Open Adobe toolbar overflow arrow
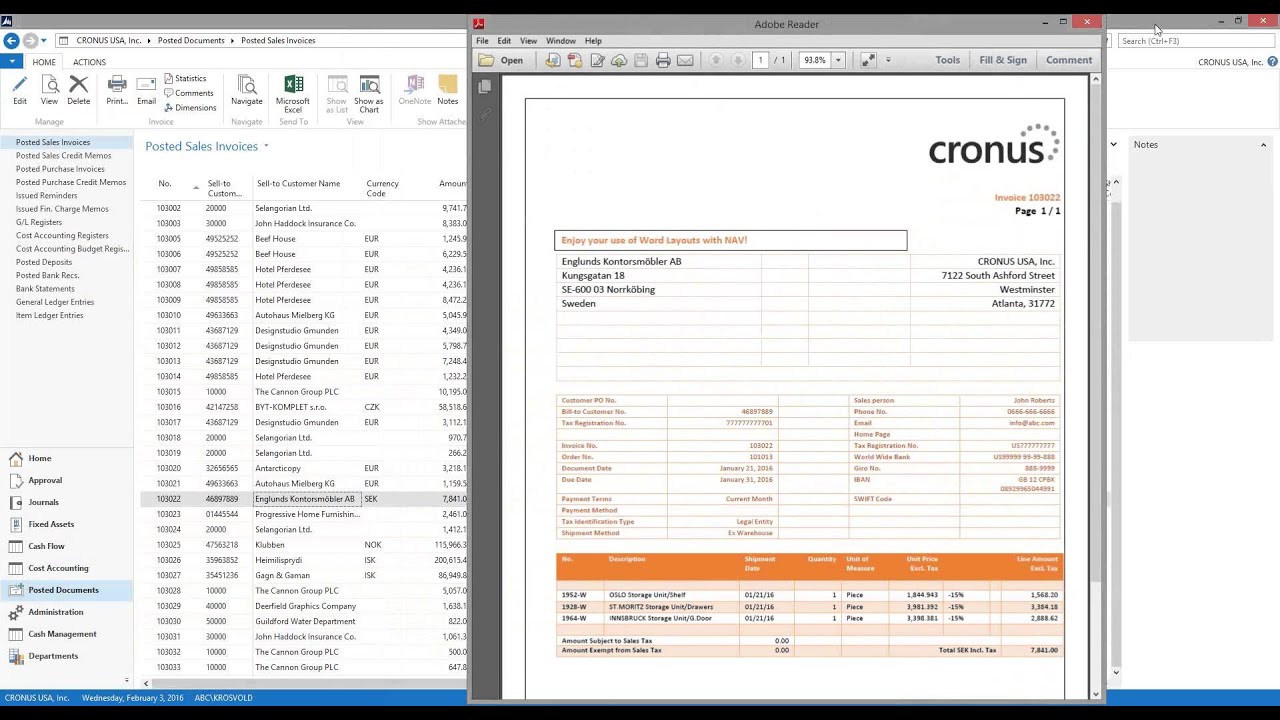The width and height of the screenshot is (1280, 720). click(x=888, y=60)
